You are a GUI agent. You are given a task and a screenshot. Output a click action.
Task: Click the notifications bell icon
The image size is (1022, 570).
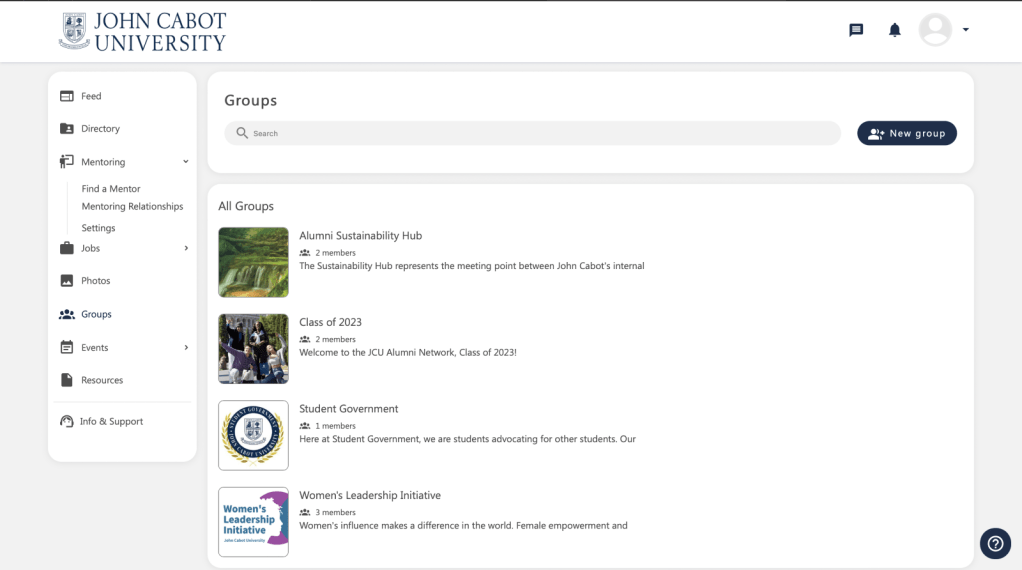coord(895,30)
